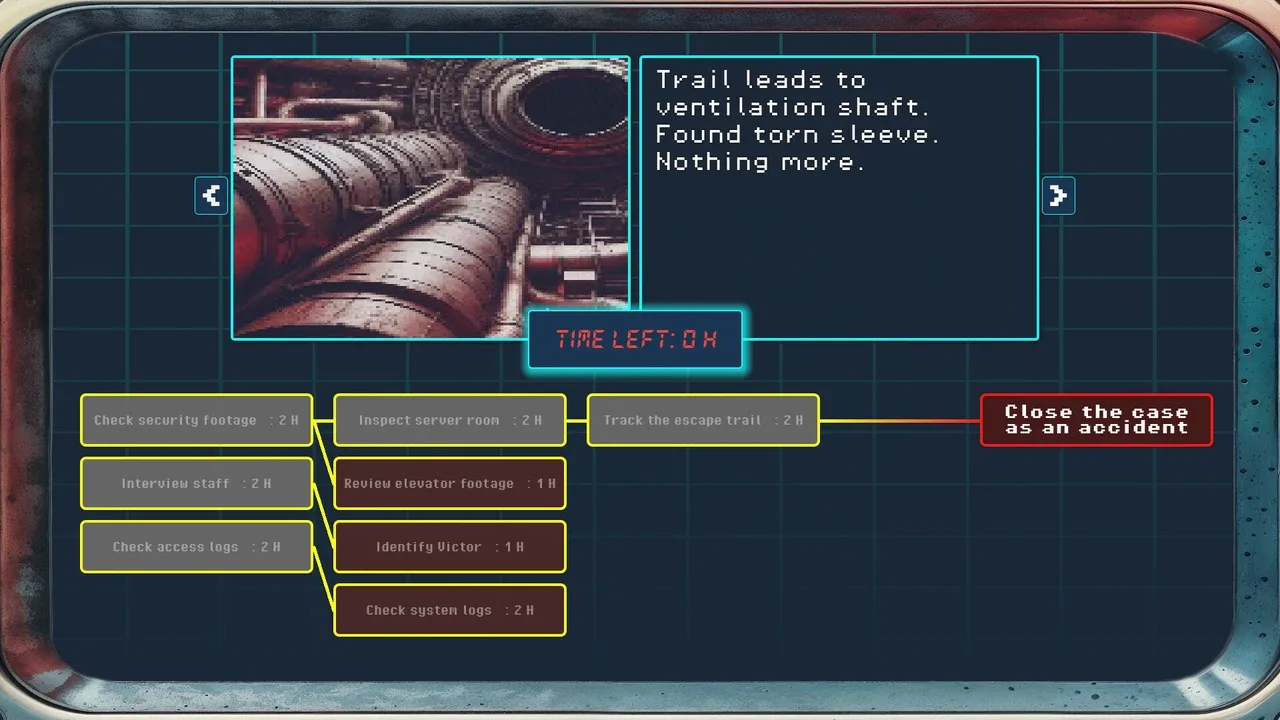The width and height of the screenshot is (1280, 720).
Task: Click line connecting escape trail to Close case
Action: (900, 420)
